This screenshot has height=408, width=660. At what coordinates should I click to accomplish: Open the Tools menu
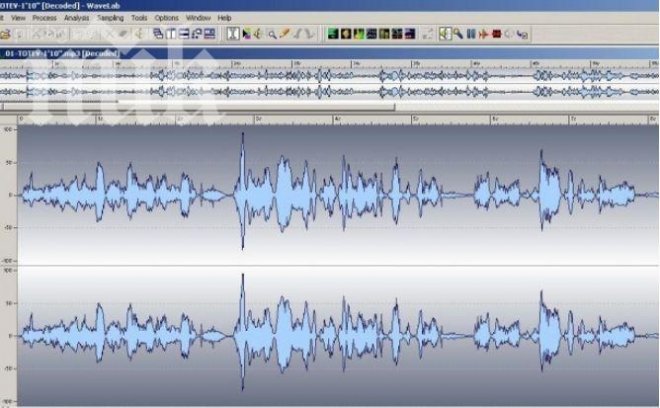138,18
